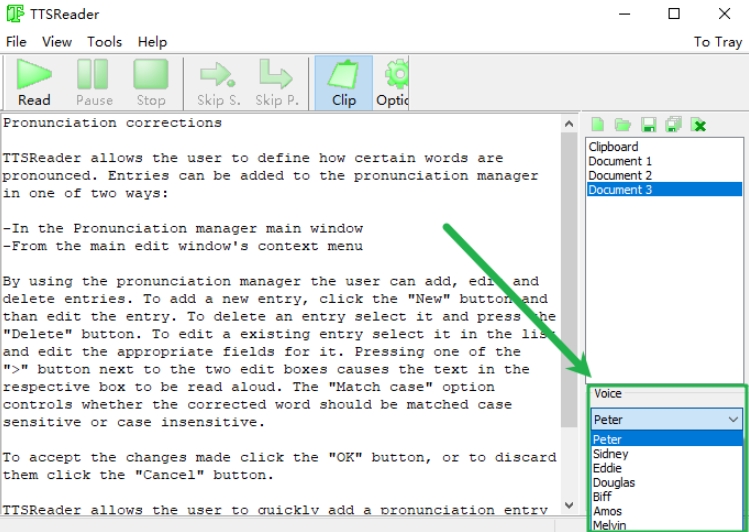Click the save floppy disk icon
The height and width of the screenshot is (532, 749).
(648, 125)
